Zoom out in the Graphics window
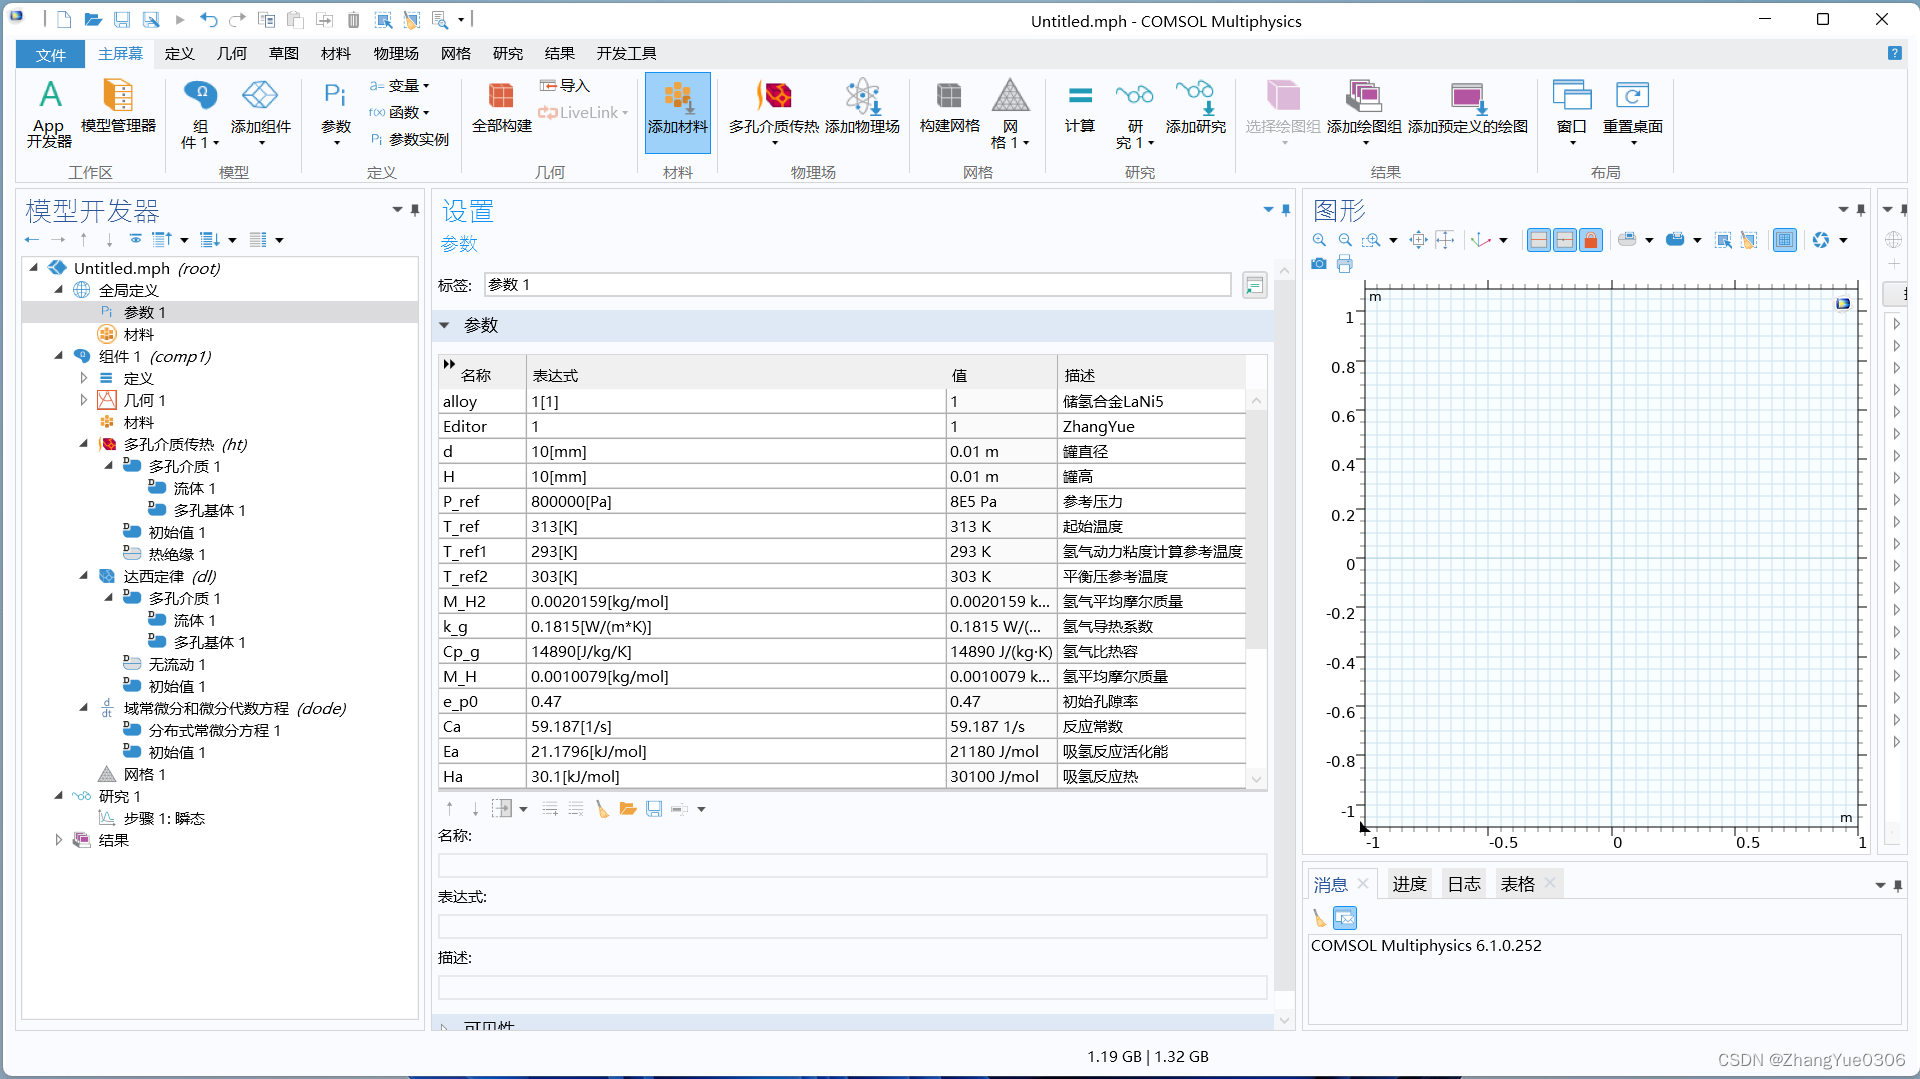 [x=1345, y=240]
